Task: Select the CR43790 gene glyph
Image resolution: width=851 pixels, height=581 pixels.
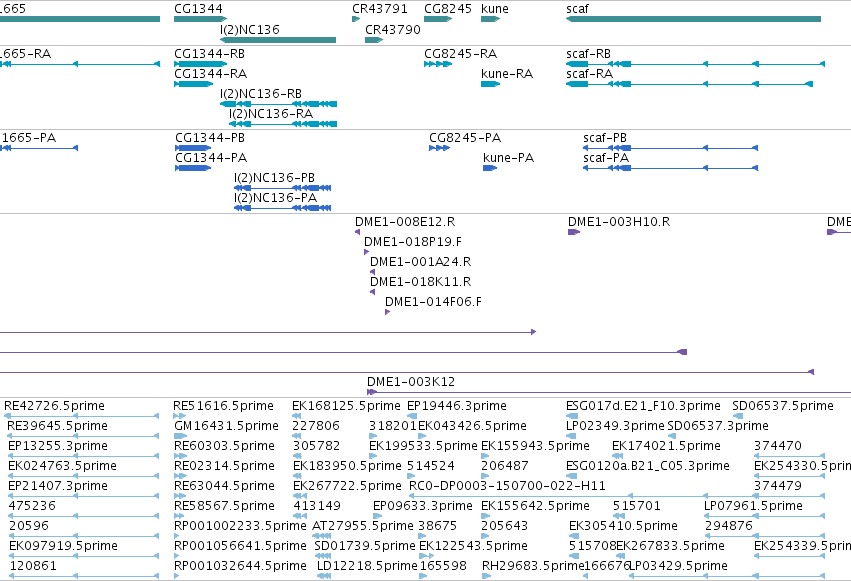Action: click(374, 40)
